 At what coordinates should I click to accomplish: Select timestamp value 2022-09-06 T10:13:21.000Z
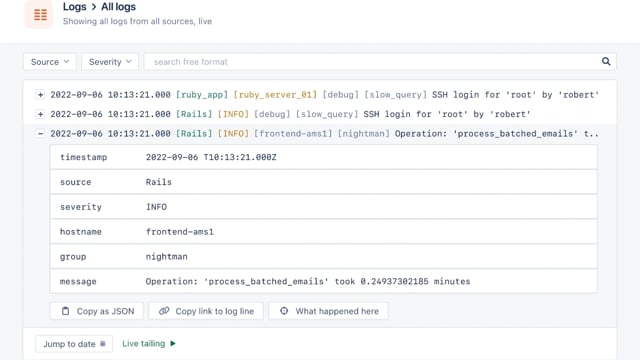(x=211, y=157)
